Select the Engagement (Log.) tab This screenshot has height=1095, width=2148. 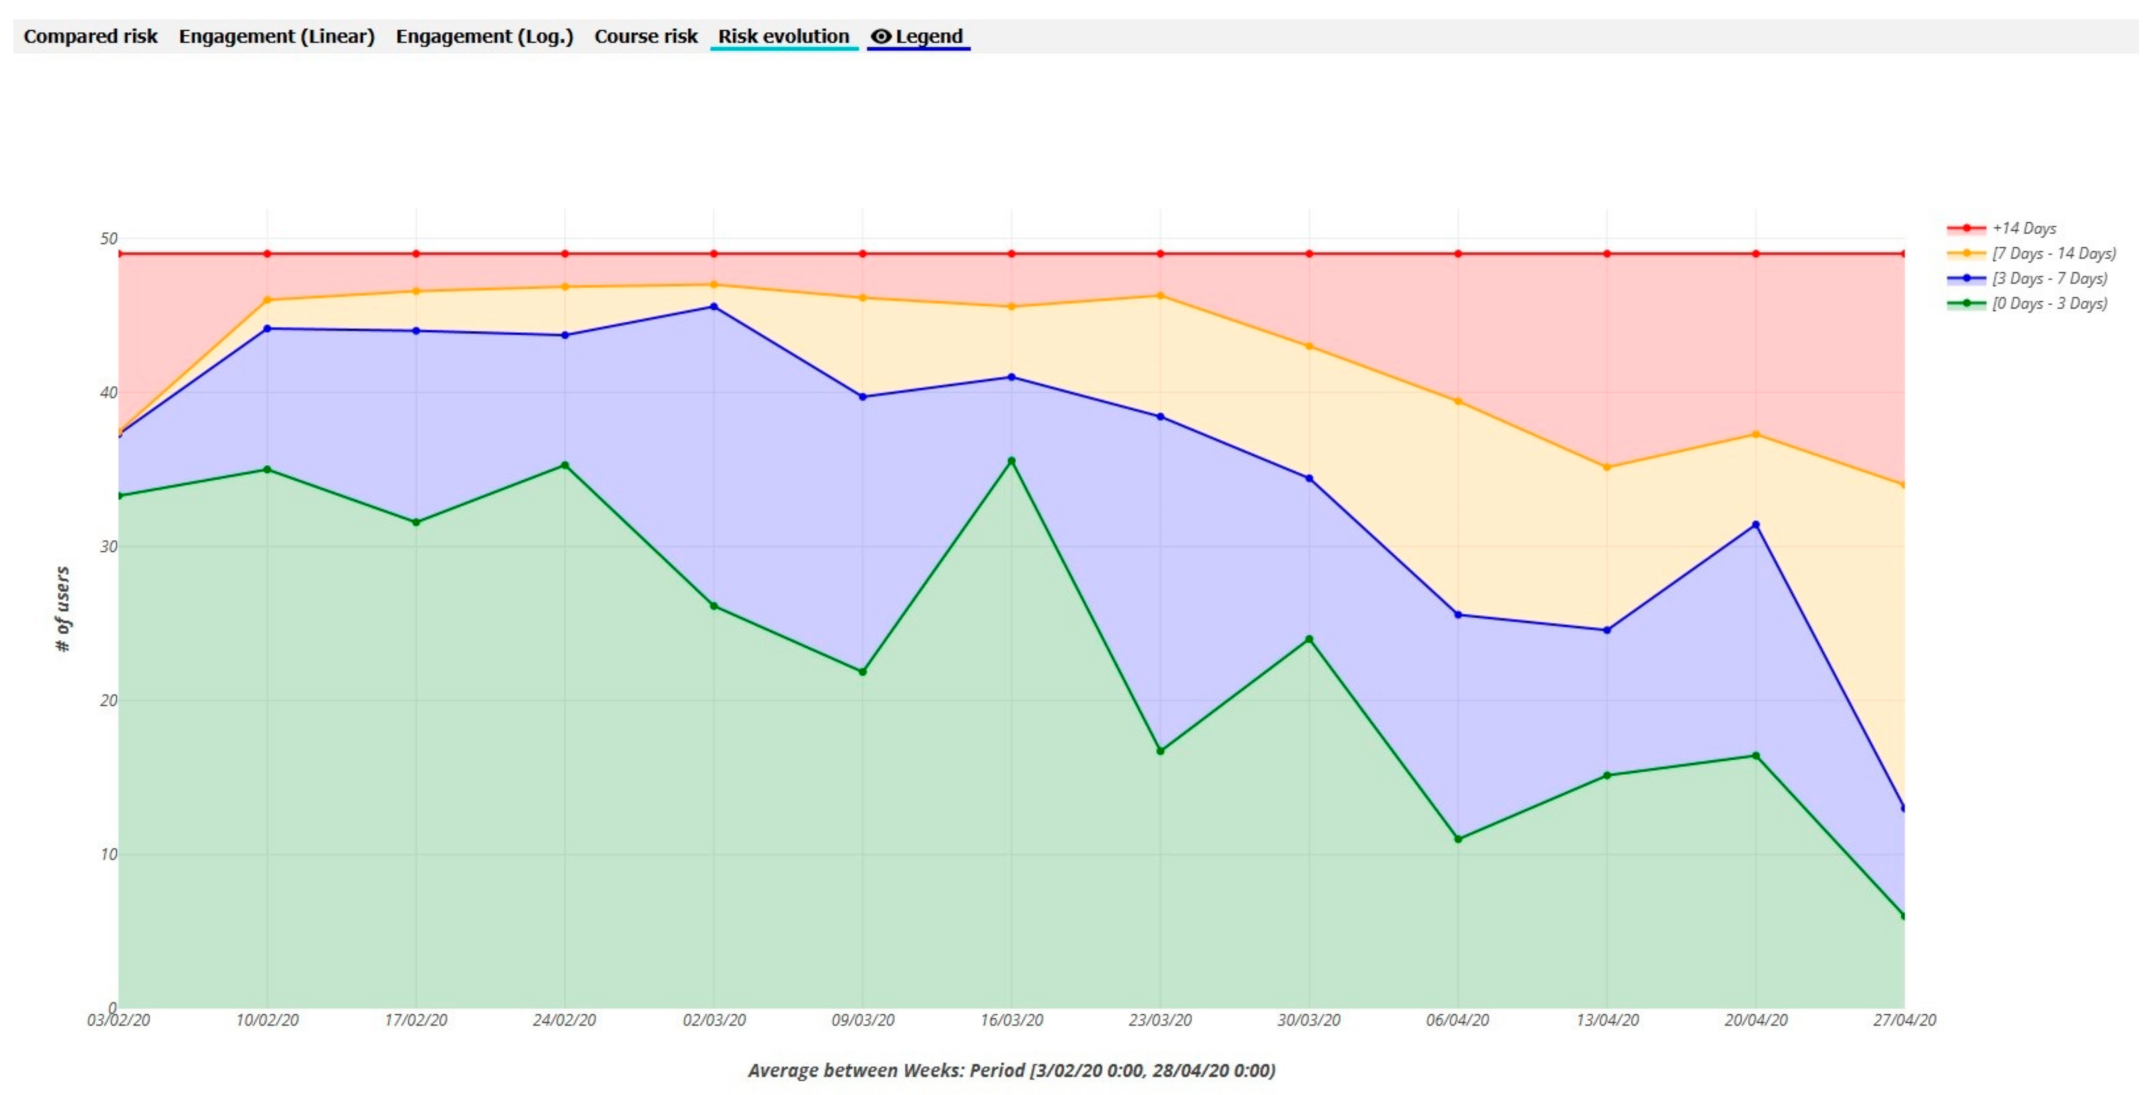pos(484,36)
